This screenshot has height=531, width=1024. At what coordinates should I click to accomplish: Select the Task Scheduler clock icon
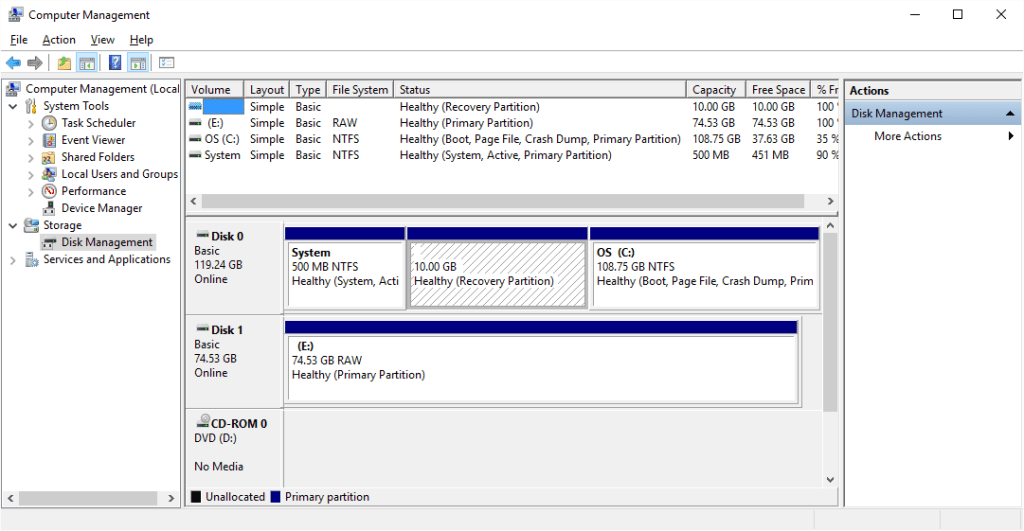click(x=49, y=123)
